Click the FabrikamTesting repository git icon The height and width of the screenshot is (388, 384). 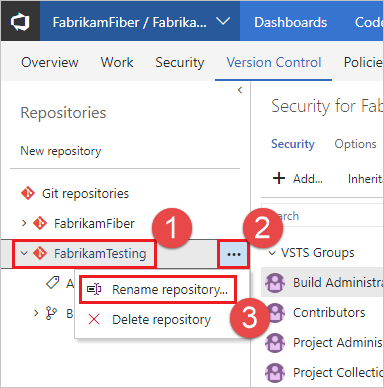pos(40,253)
